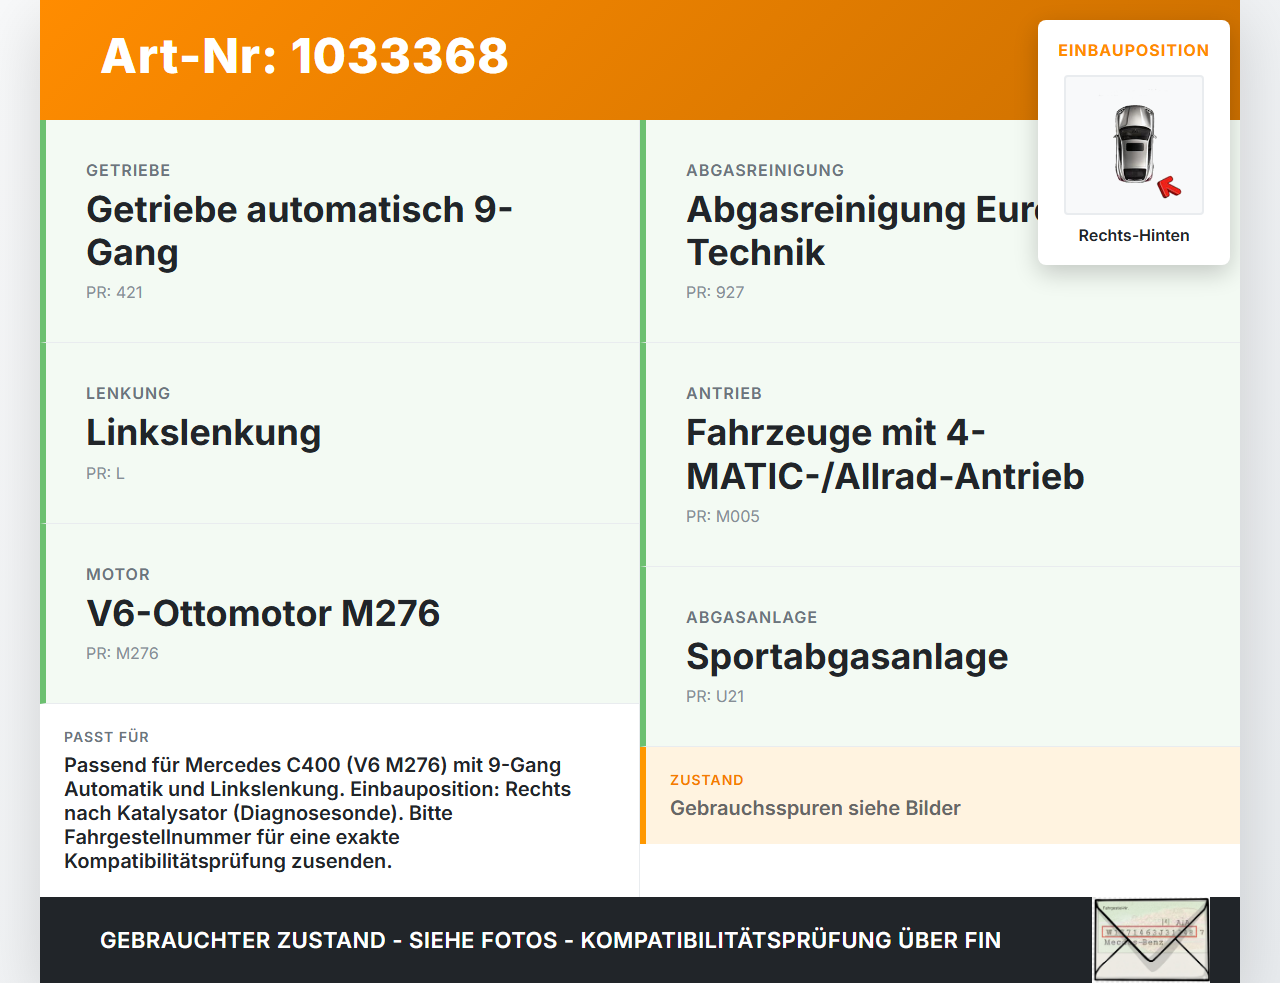The height and width of the screenshot is (983, 1280).
Task: Click the 'PR: 927' code
Action: [x=715, y=292]
